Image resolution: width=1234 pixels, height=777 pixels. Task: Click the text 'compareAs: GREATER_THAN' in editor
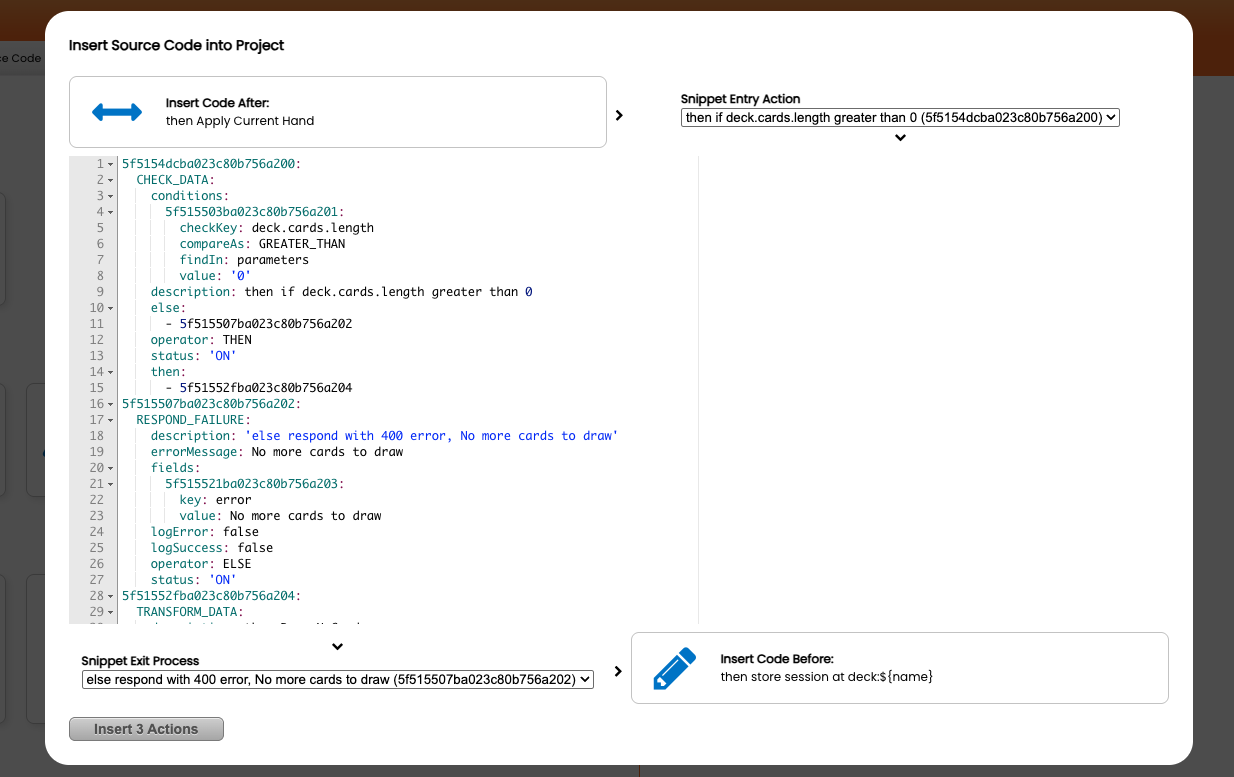point(262,244)
